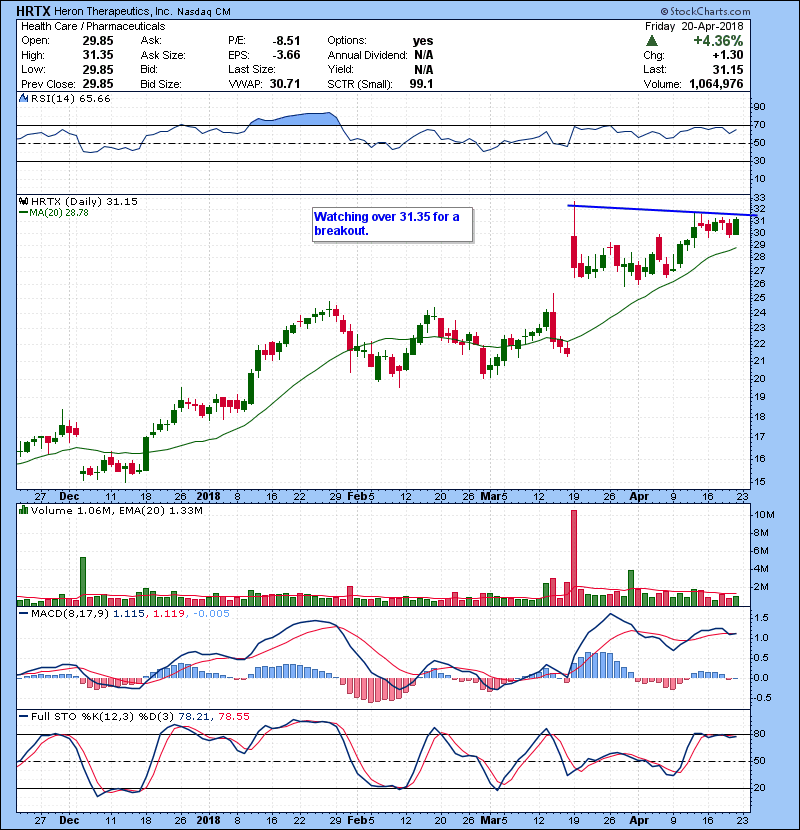Click the High 31.35 value
800x830 pixels.
[98, 55]
